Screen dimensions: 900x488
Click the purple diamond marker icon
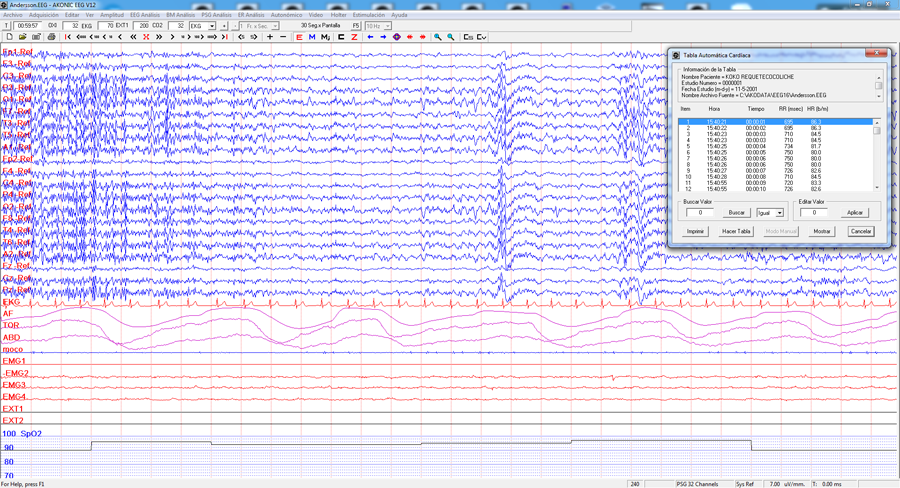point(396,37)
